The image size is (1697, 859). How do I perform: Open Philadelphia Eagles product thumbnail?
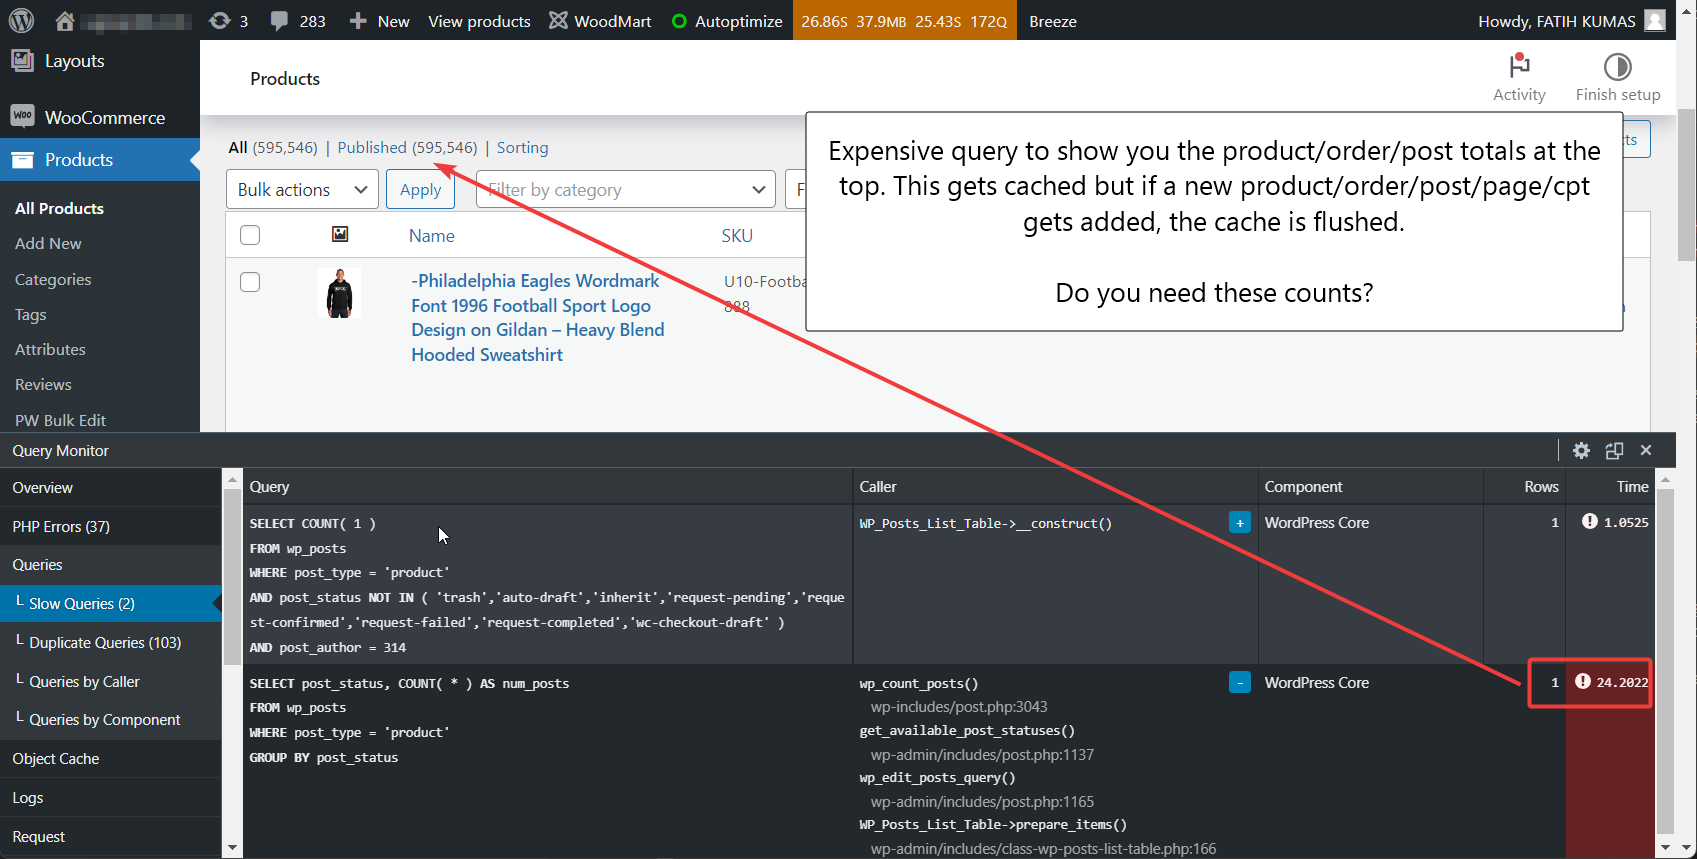pos(340,293)
